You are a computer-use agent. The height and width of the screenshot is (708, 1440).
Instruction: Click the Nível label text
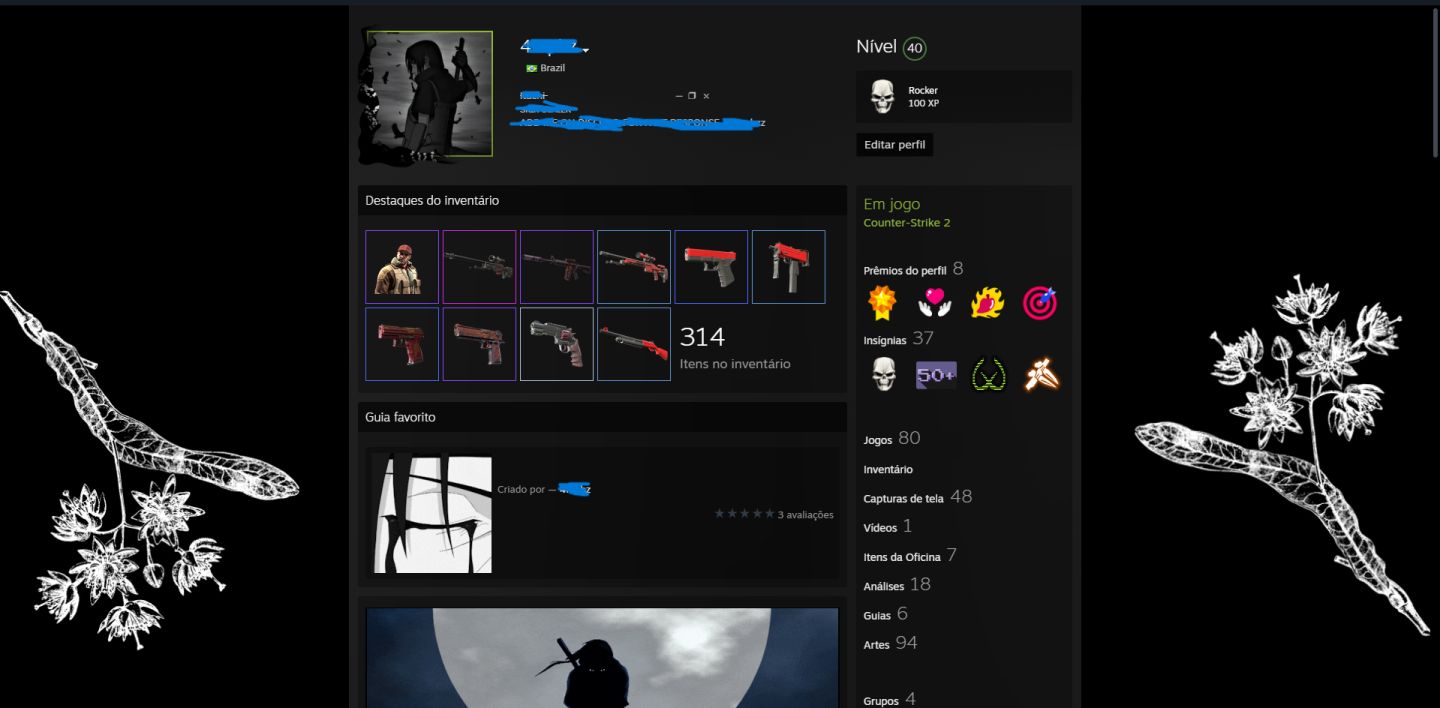pos(876,47)
